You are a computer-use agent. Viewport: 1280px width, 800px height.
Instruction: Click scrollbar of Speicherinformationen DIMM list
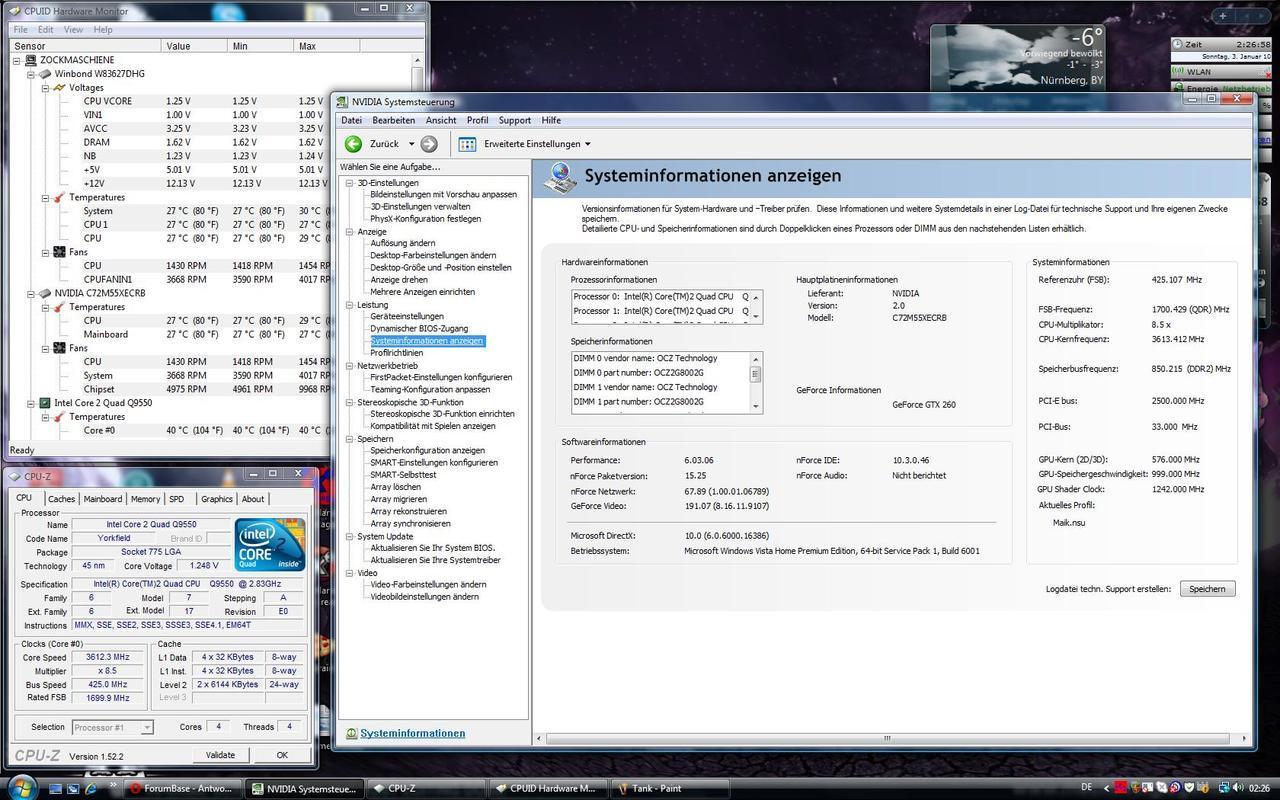(756, 381)
